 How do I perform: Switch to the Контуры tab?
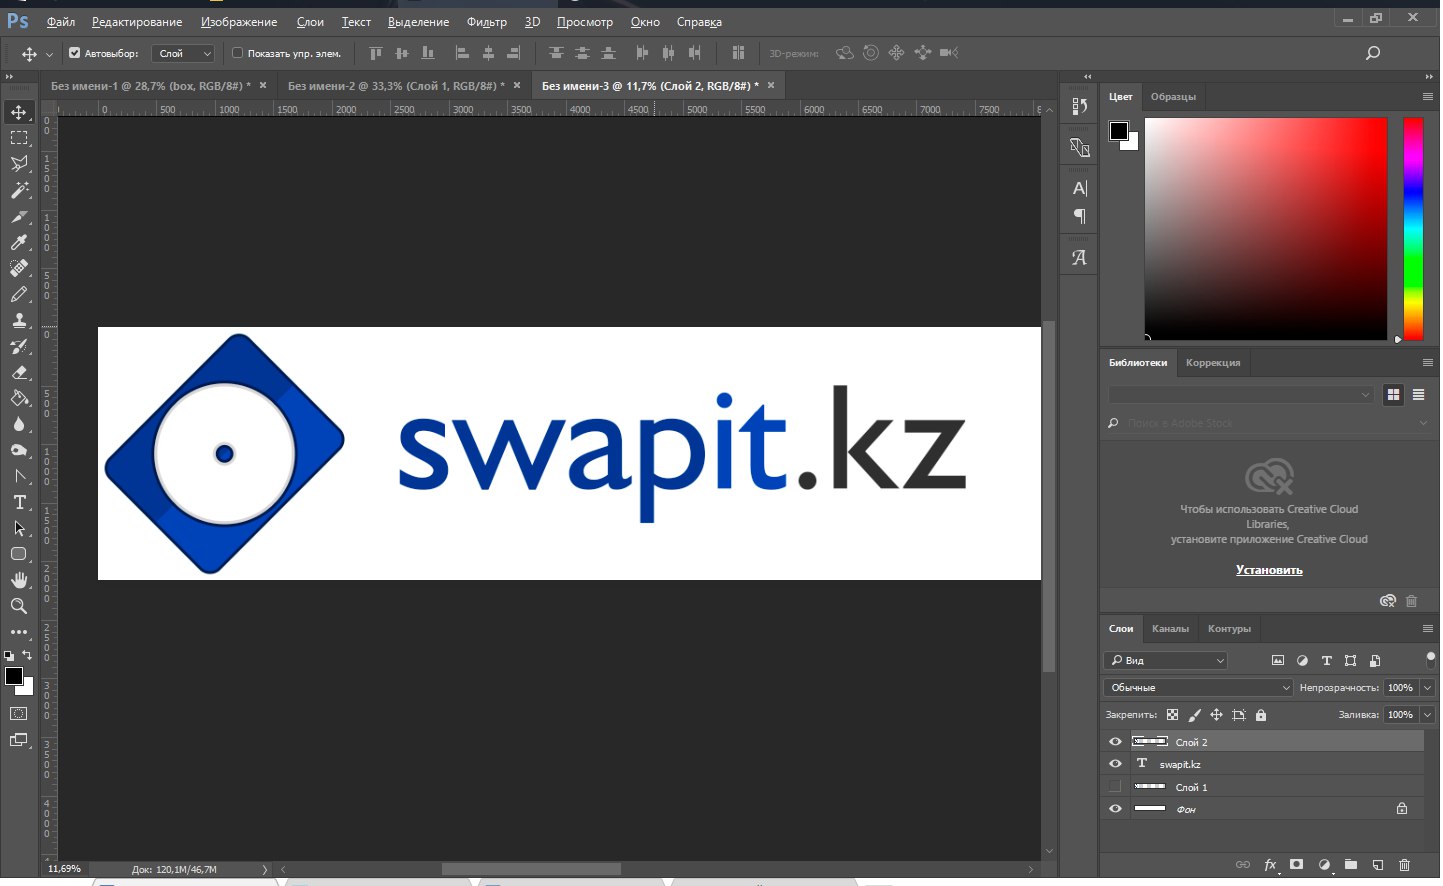1229,628
